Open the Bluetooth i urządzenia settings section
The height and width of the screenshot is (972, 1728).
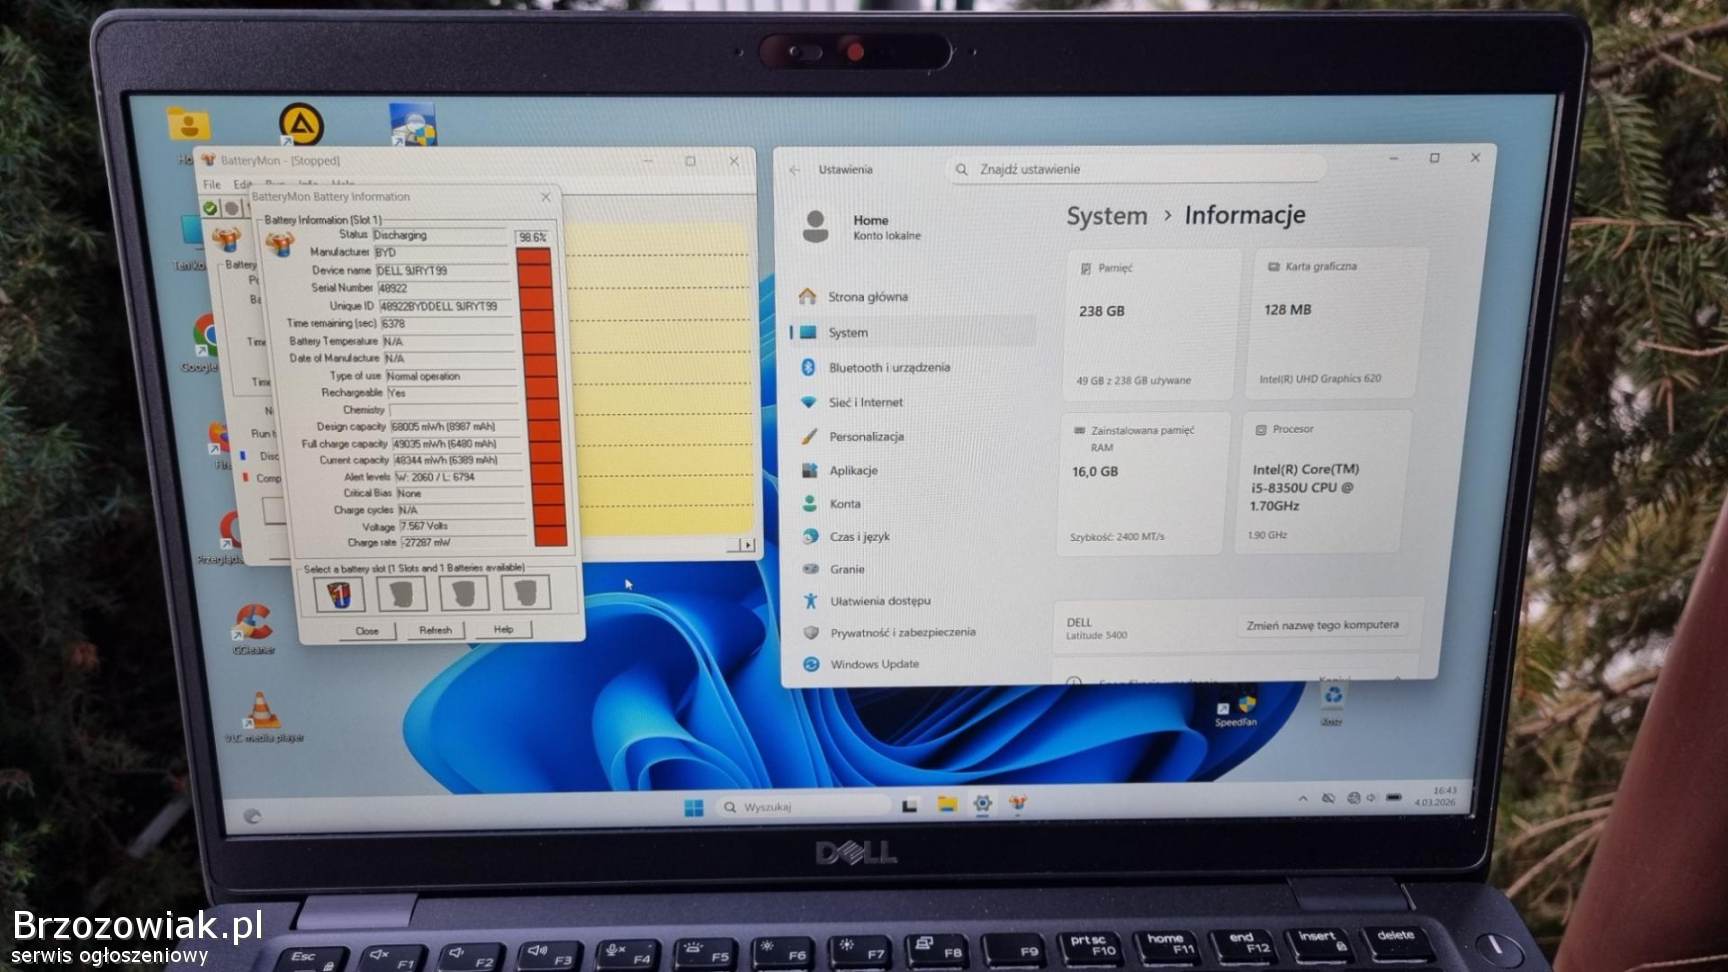click(888, 367)
